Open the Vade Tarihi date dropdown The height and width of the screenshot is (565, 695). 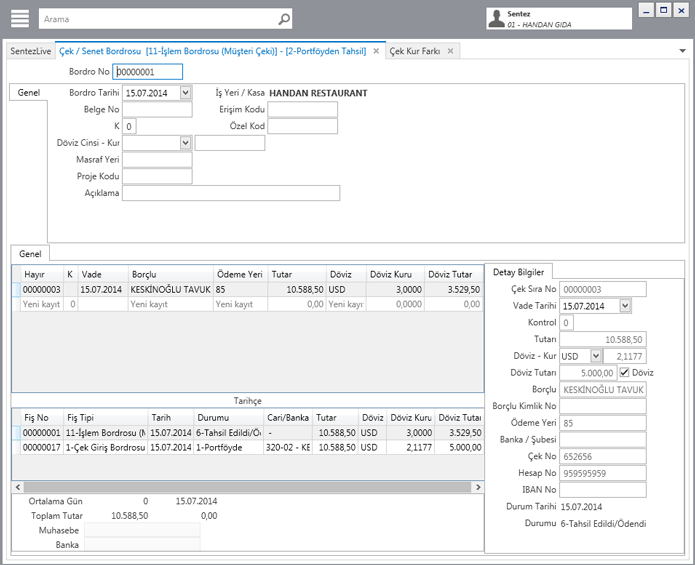(625, 306)
